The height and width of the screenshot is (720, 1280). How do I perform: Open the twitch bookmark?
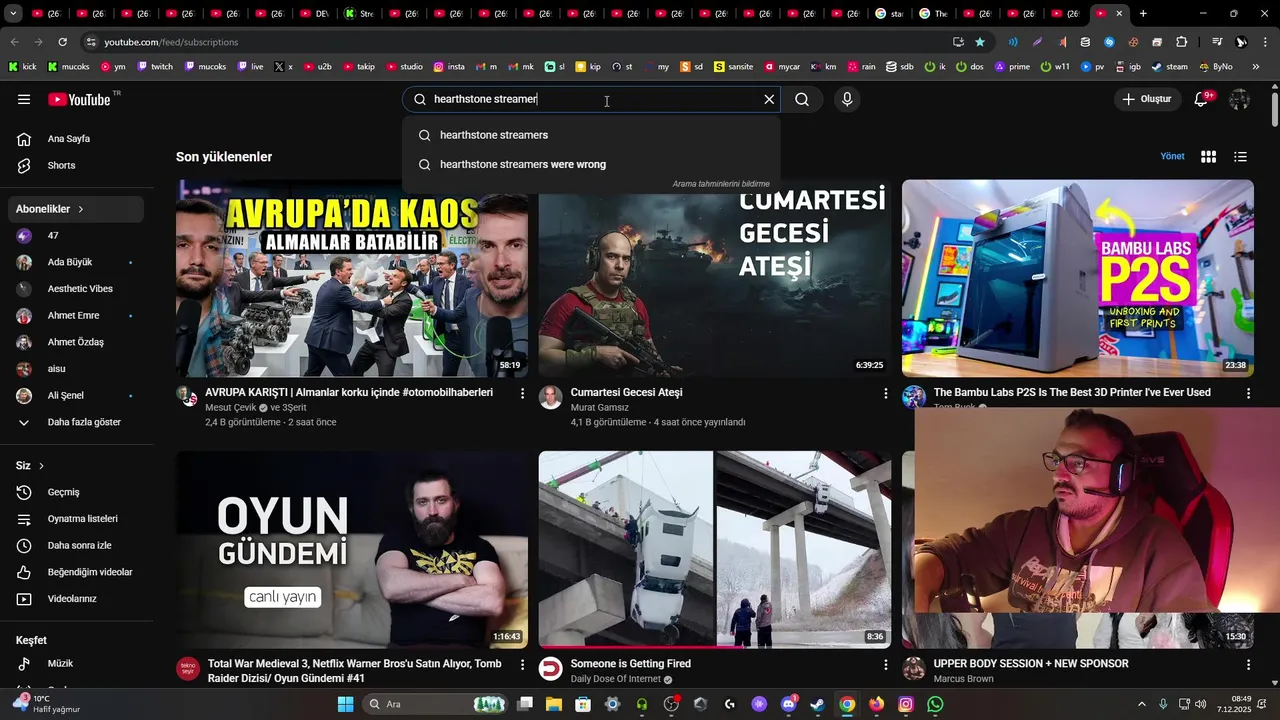(155, 67)
